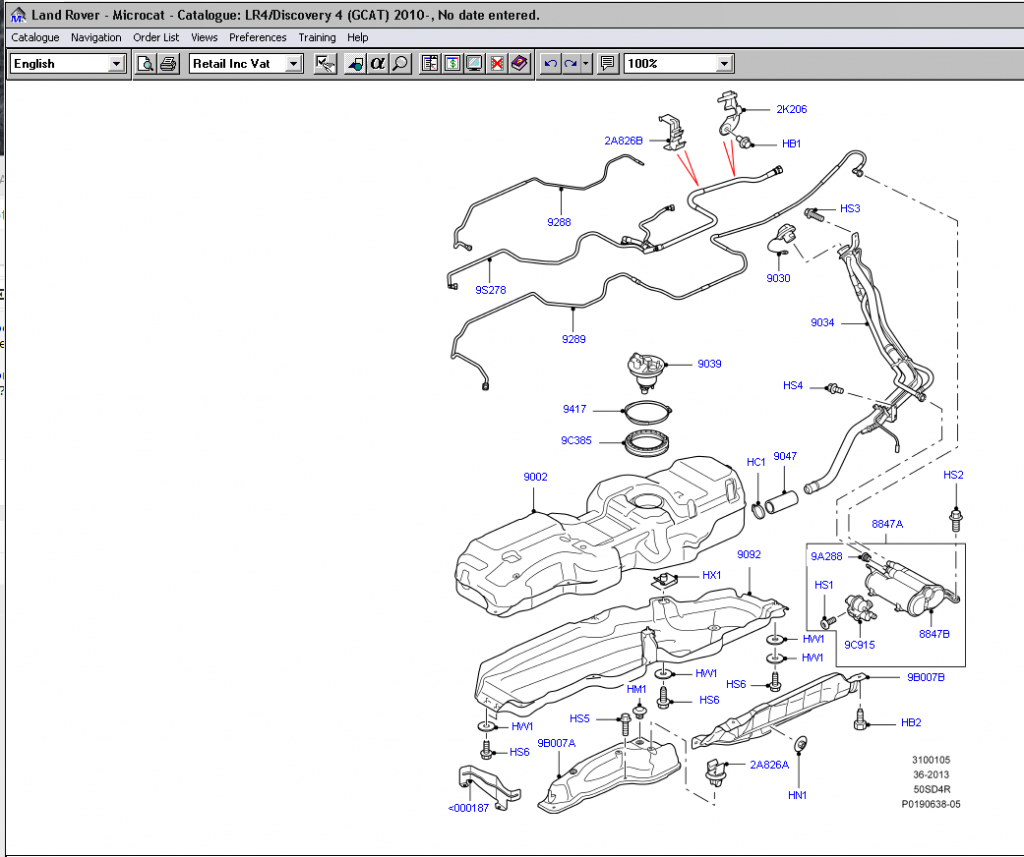Select part callout 2K206
This screenshot has height=857, width=1024.
tap(792, 109)
